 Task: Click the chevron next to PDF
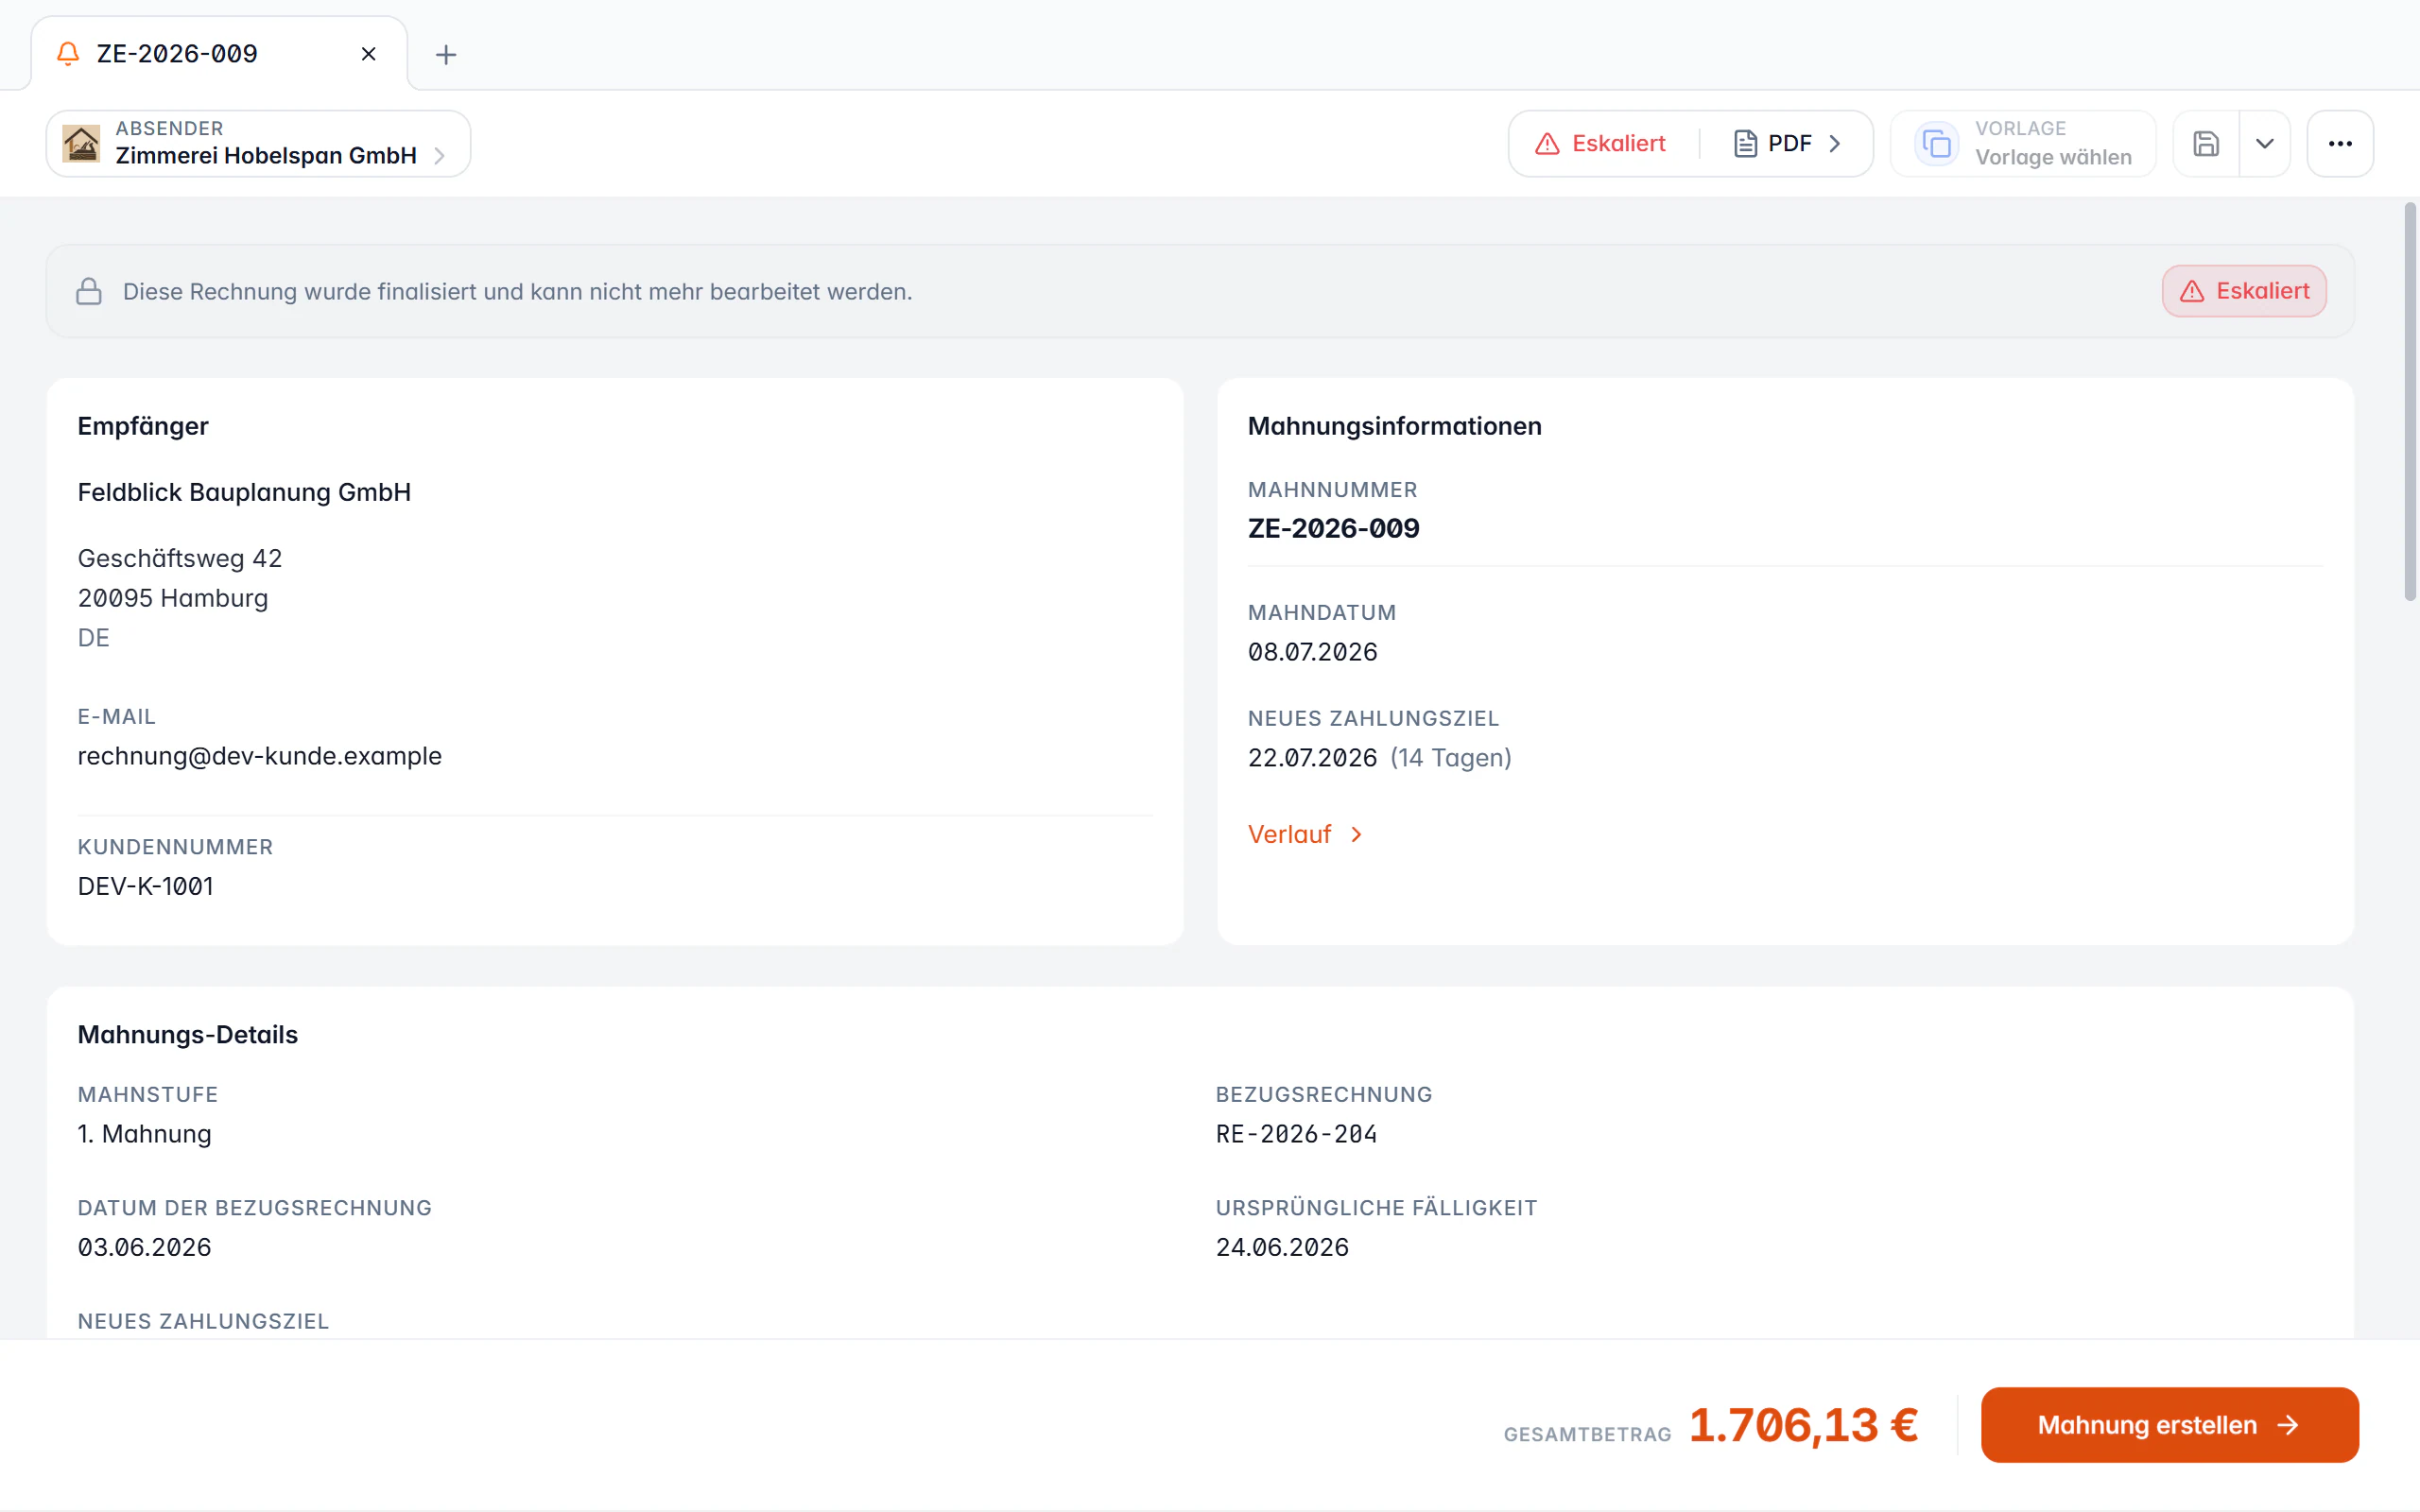(1834, 144)
